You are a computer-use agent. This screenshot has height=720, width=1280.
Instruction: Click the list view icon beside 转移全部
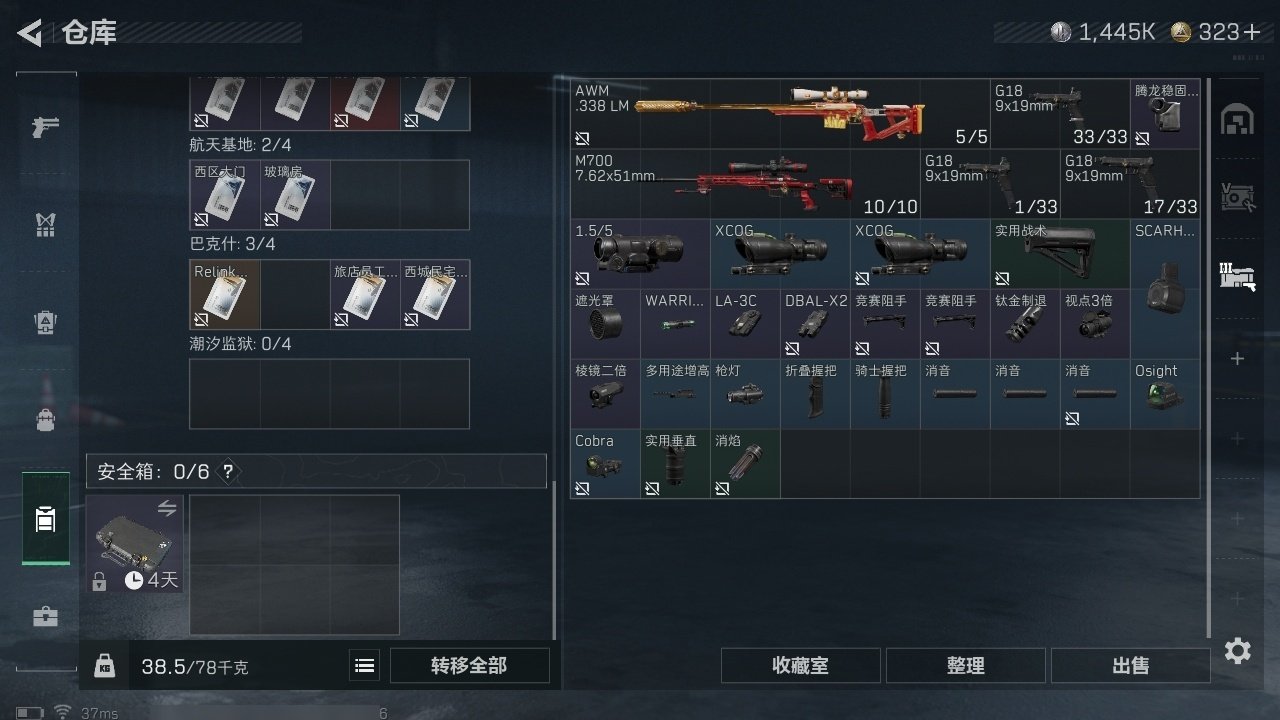365,666
